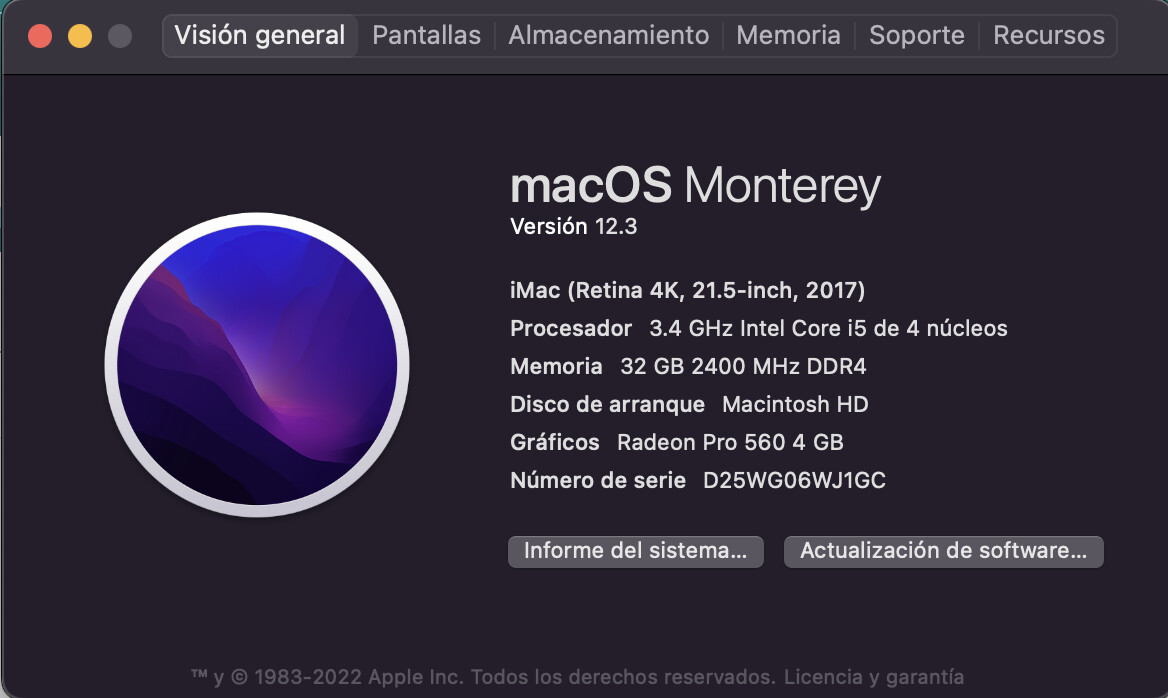
Task: Click the Licencia y garantía text
Action: 874,677
